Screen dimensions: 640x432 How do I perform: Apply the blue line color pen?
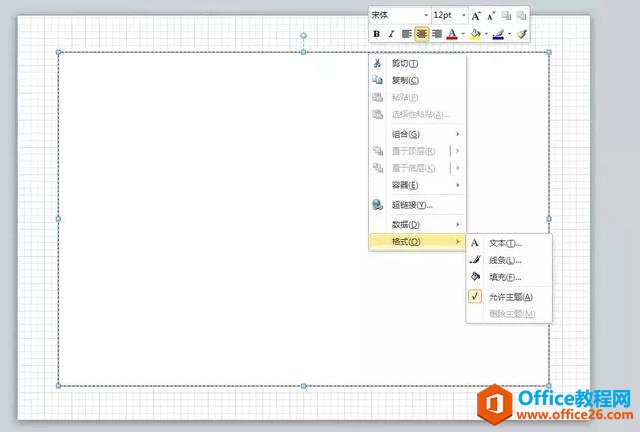(498, 34)
